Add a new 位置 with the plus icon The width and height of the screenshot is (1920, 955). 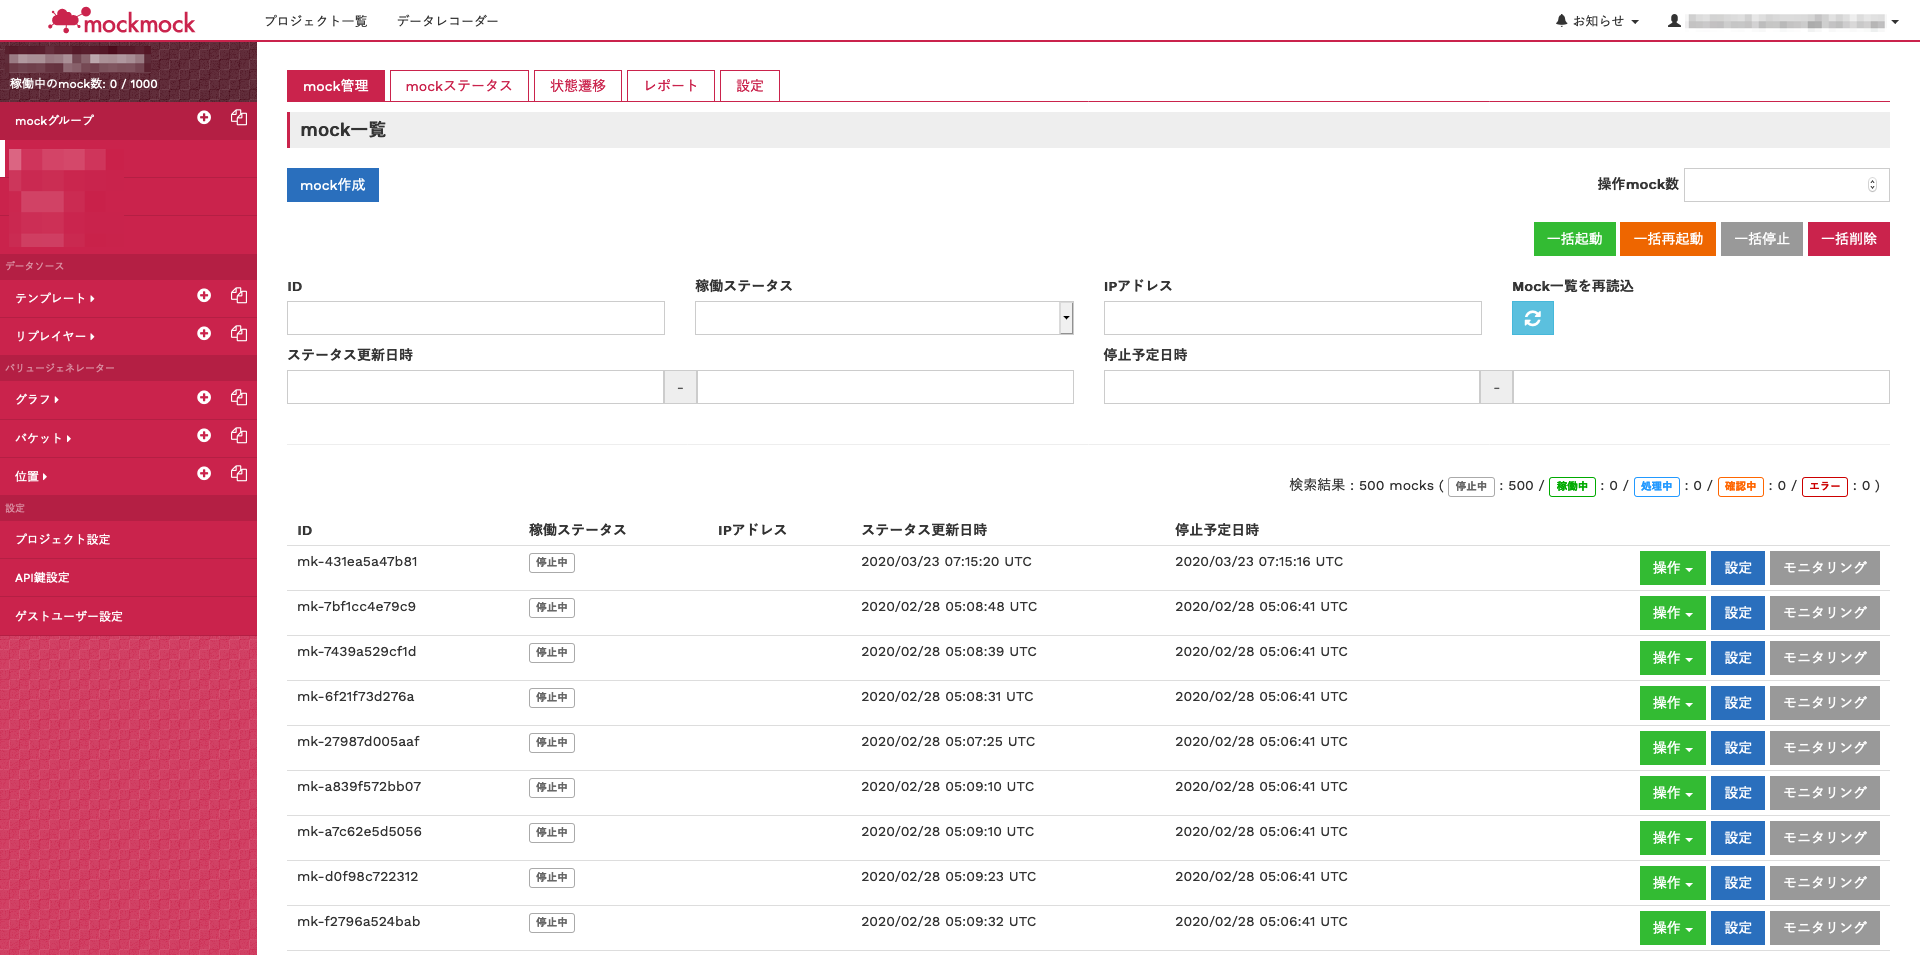[204, 473]
